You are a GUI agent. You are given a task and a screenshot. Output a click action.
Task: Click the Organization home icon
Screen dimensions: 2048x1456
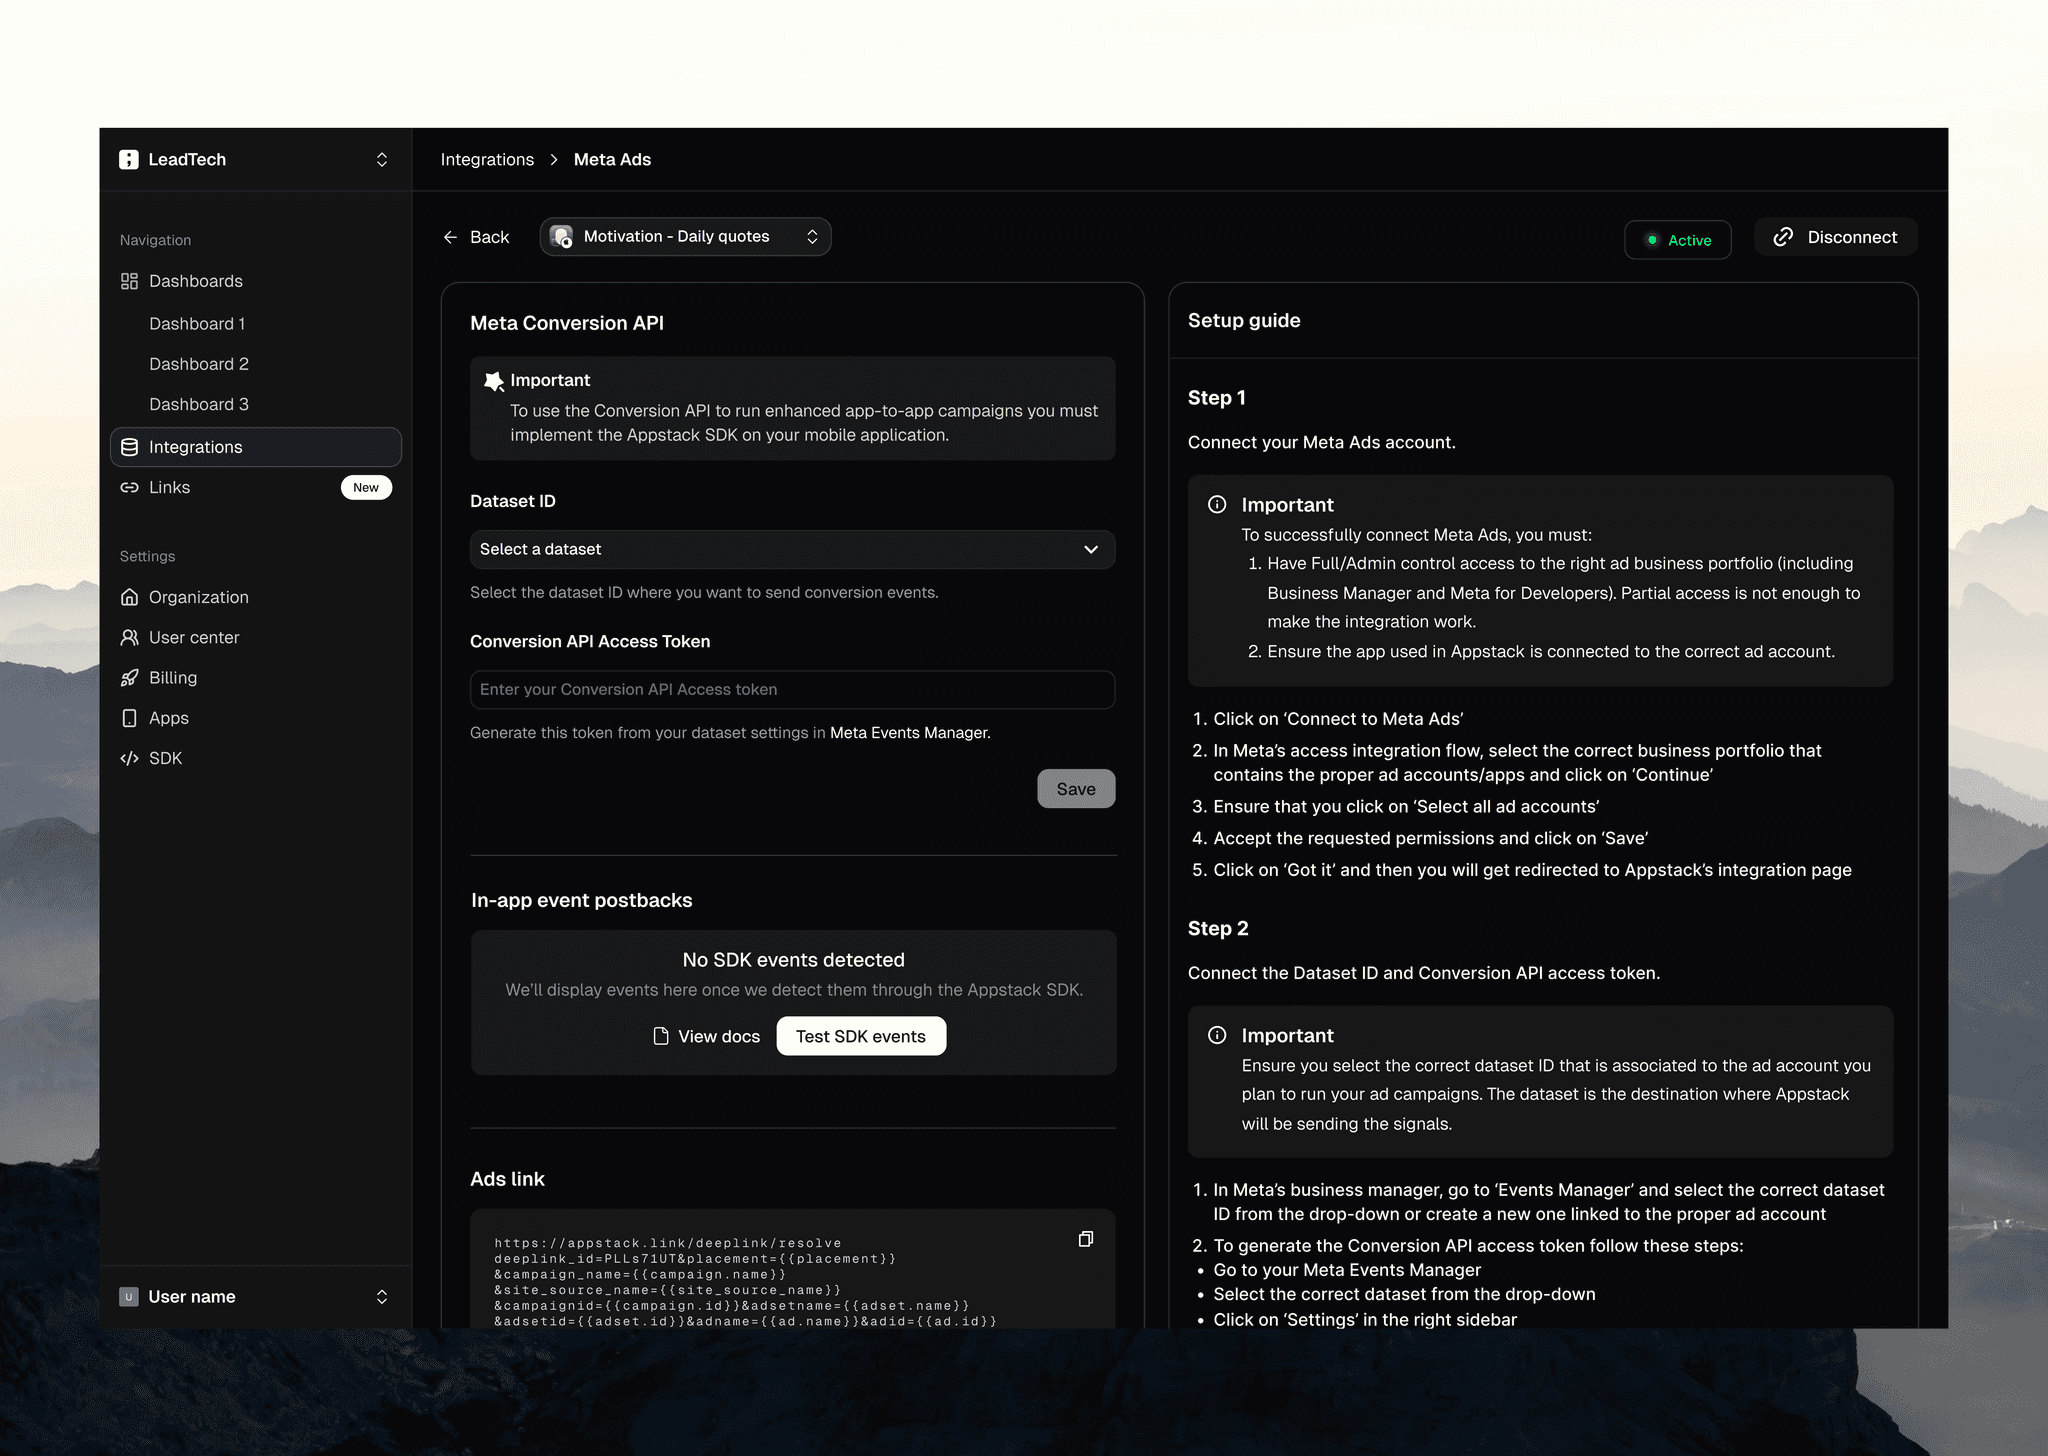(x=129, y=597)
